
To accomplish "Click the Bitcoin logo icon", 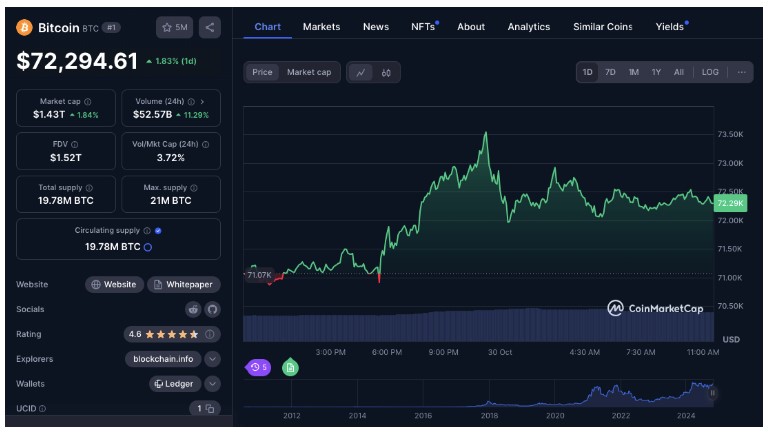I will [x=24, y=27].
